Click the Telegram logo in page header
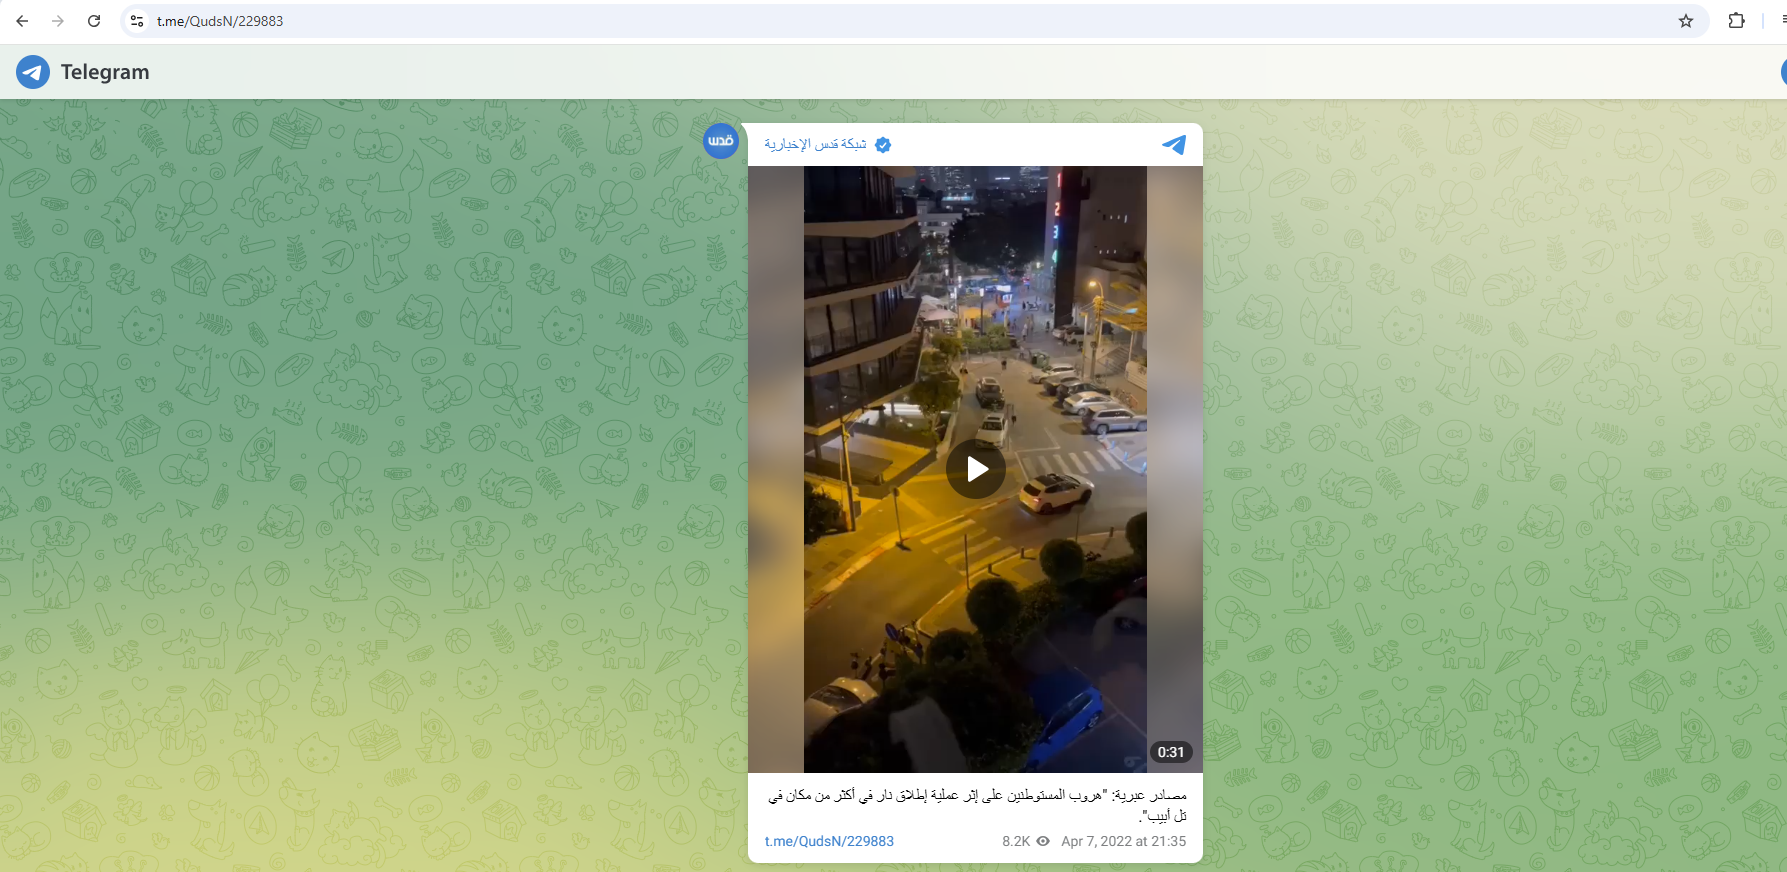Image resolution: width=1787 pixels, height=872 pixels. tap(33, 72)
